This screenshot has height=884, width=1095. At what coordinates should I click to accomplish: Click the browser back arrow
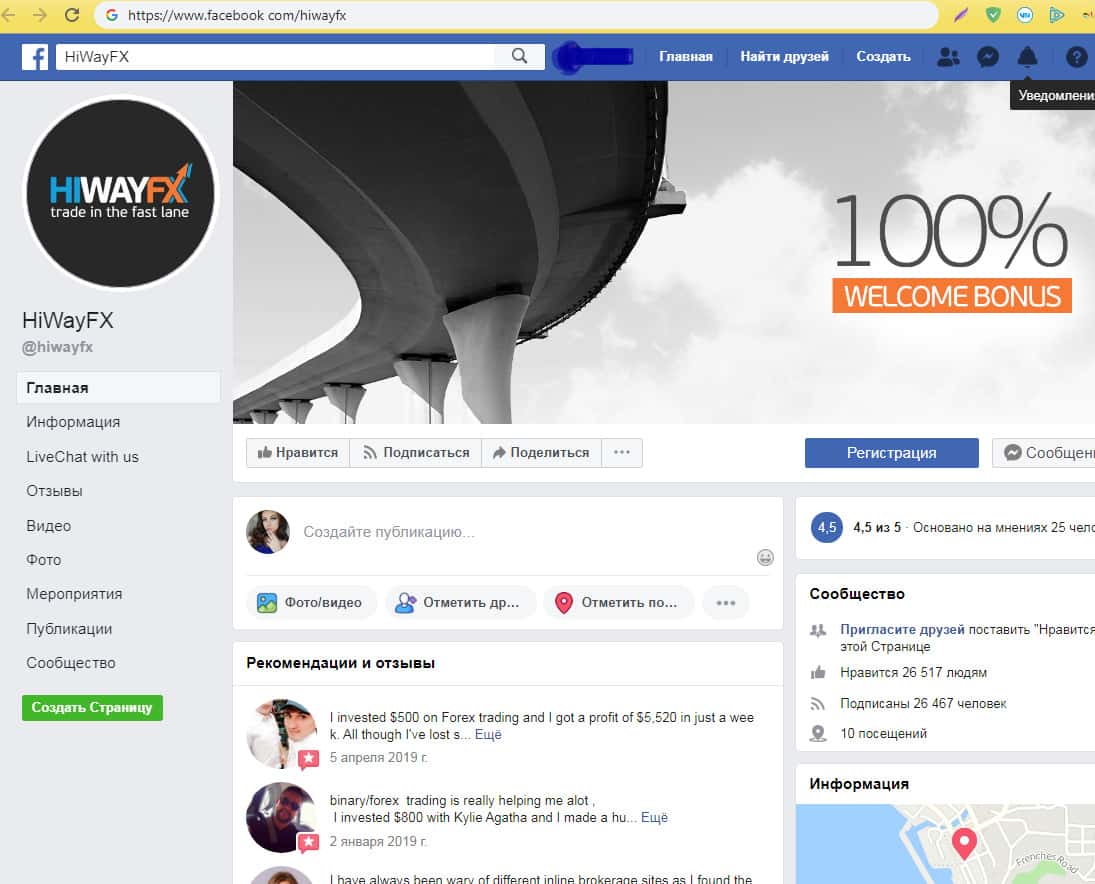(x=8, y=15)
